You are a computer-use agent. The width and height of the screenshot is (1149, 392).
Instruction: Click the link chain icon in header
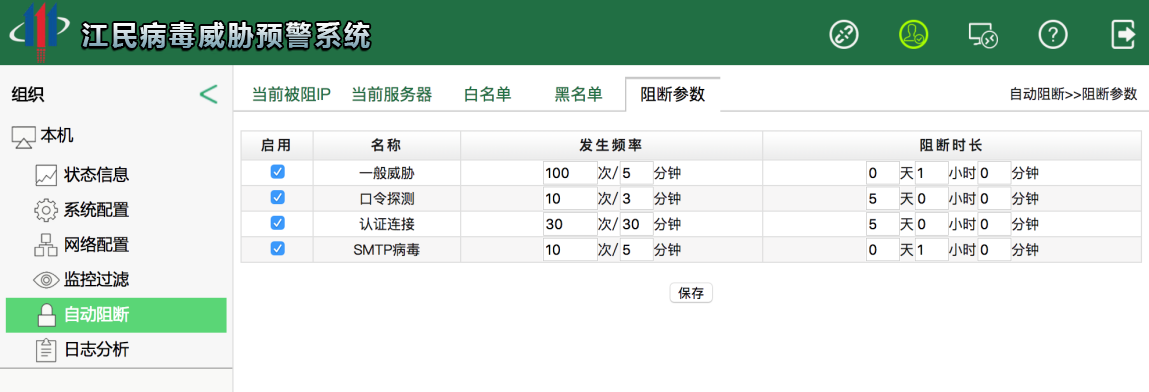[843, 34]
